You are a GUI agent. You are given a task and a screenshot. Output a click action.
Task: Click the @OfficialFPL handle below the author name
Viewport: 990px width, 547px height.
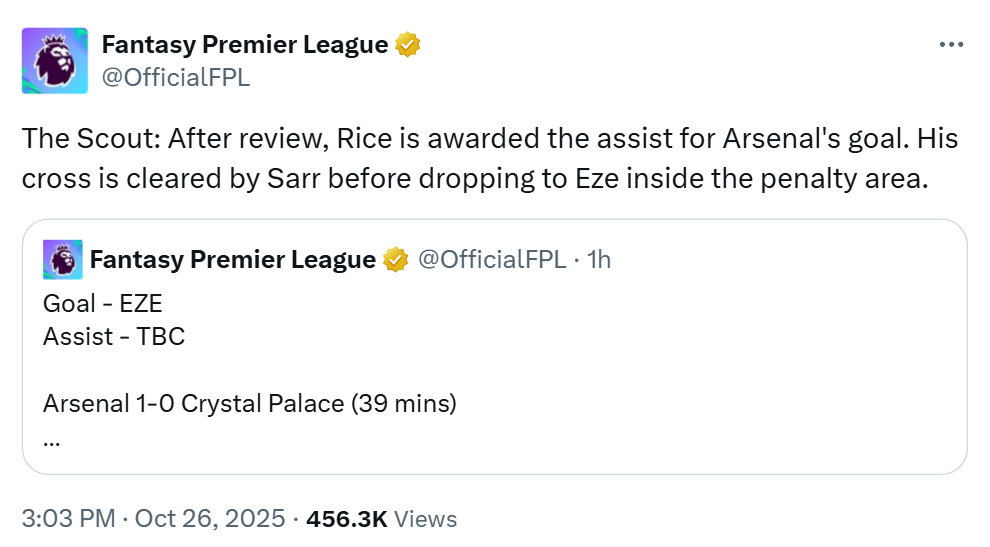176,77
